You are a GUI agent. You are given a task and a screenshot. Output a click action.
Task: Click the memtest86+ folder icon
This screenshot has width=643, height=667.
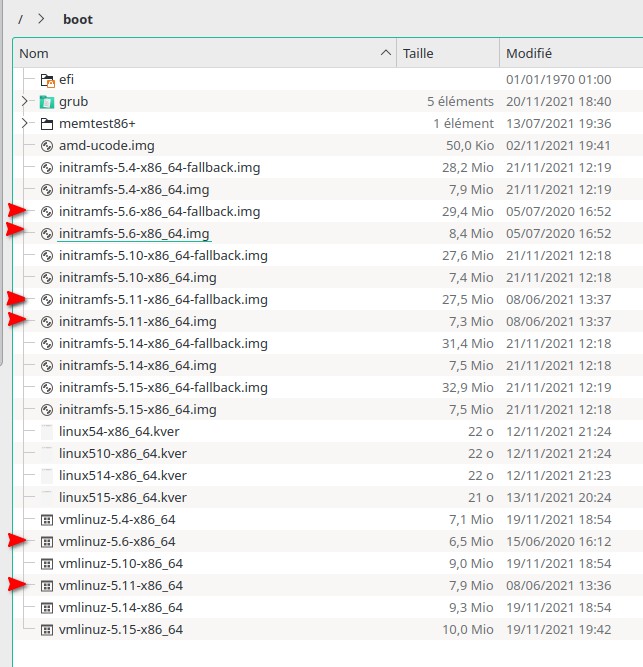coord(47,124)
